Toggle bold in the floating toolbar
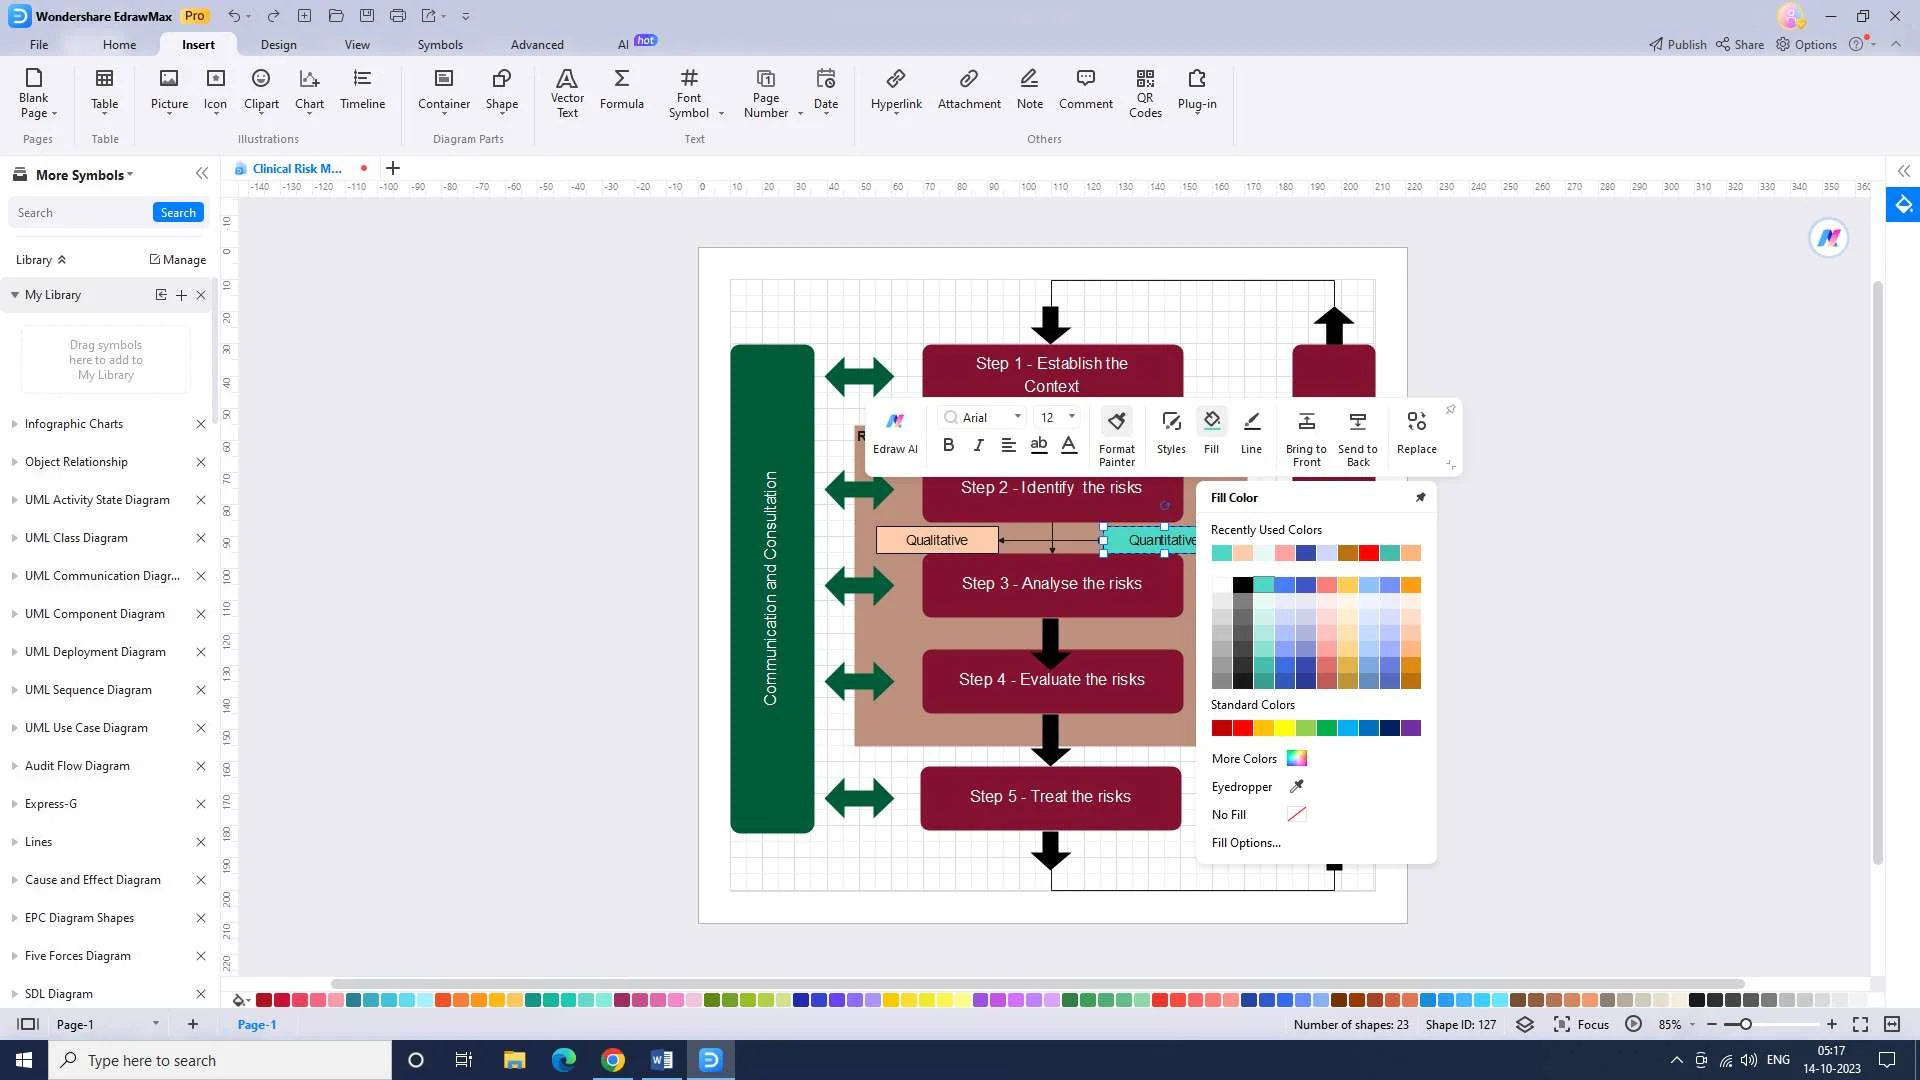Image resolution: width=1920 pixels, height=1080 pixels. [949, 446]
